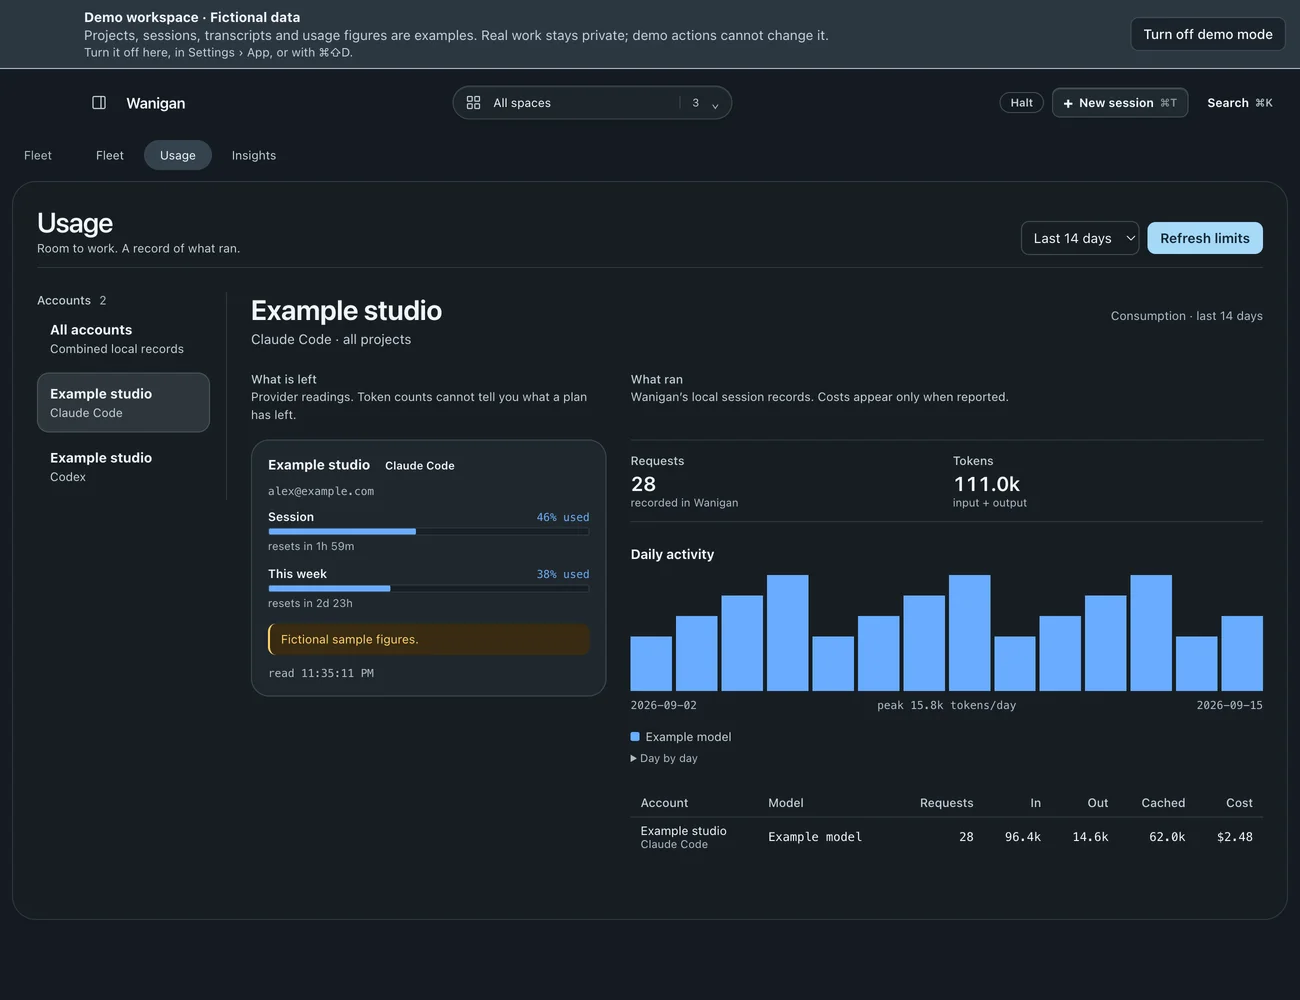Image resolution: width=1300 pixels, height=1000 pixels.
Task: Click resets in 1h 59m text
Action: (311, 547)
